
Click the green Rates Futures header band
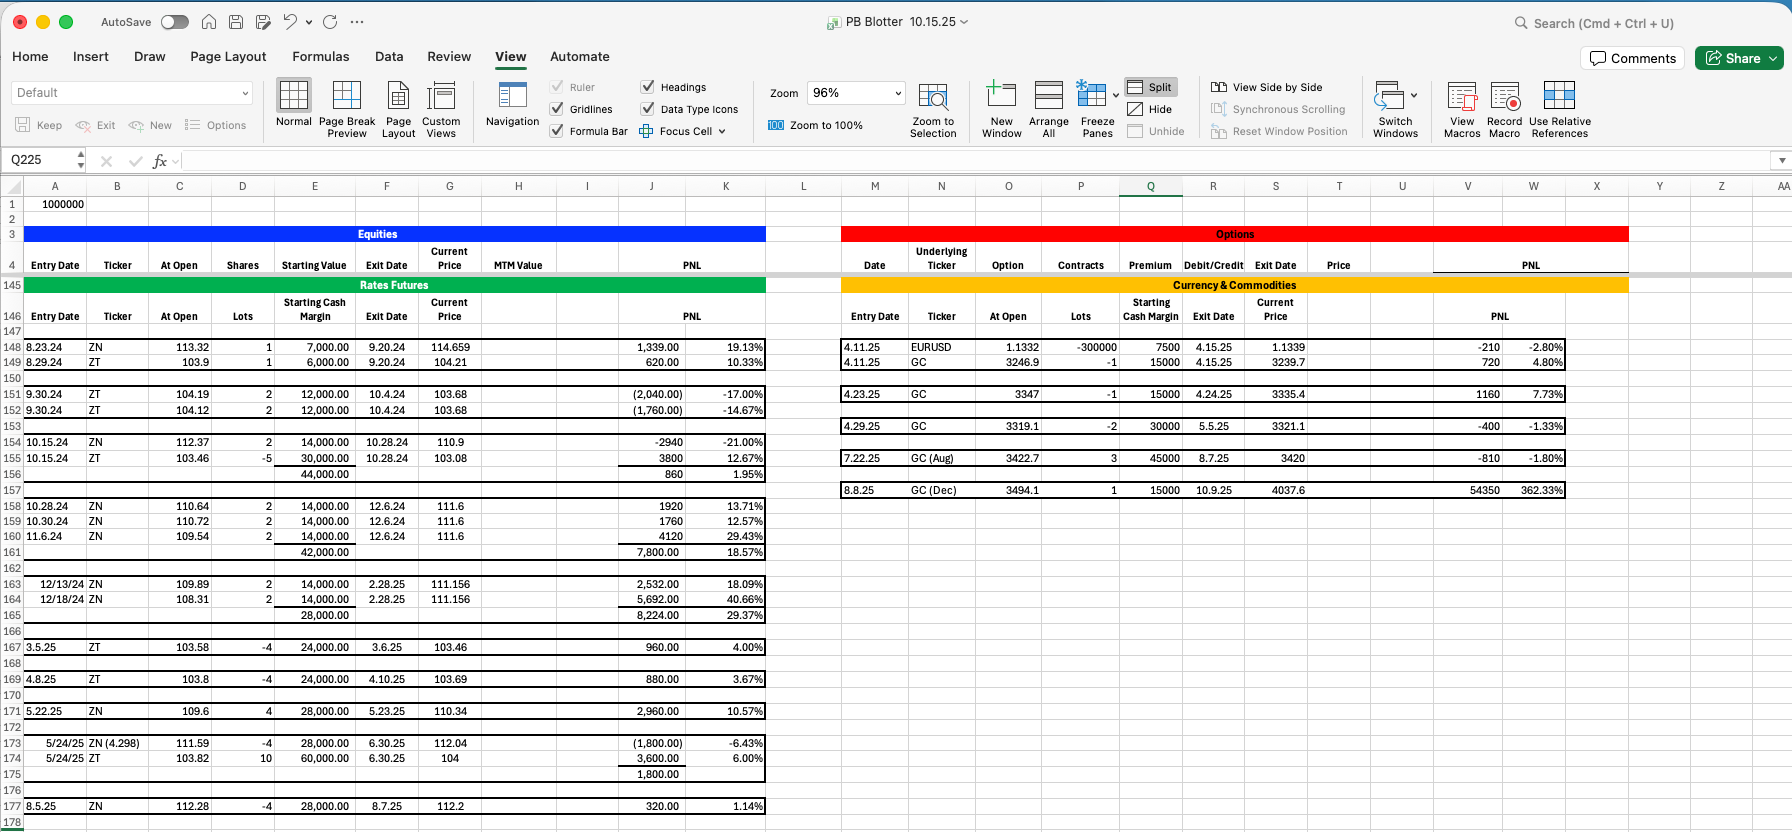point(395,285)
